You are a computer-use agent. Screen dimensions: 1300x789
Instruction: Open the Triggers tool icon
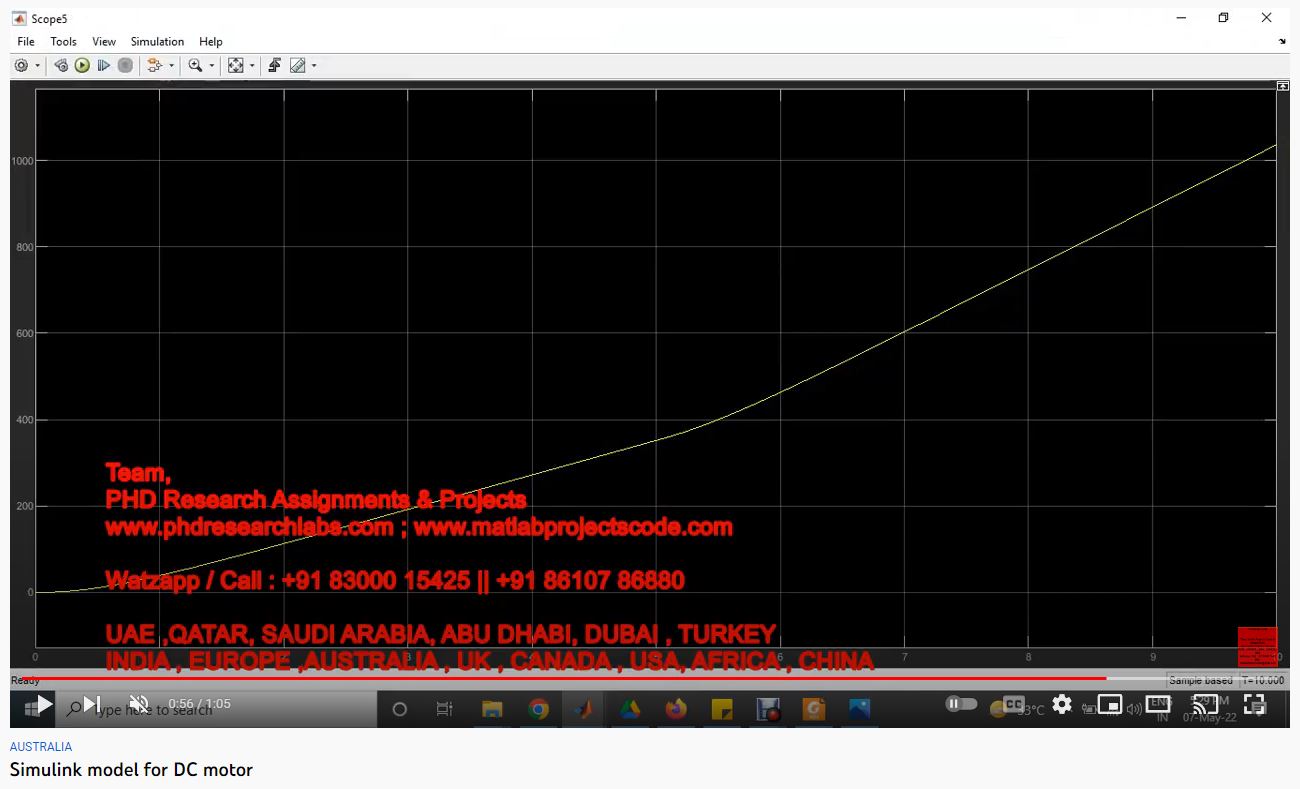coord(274,65)
